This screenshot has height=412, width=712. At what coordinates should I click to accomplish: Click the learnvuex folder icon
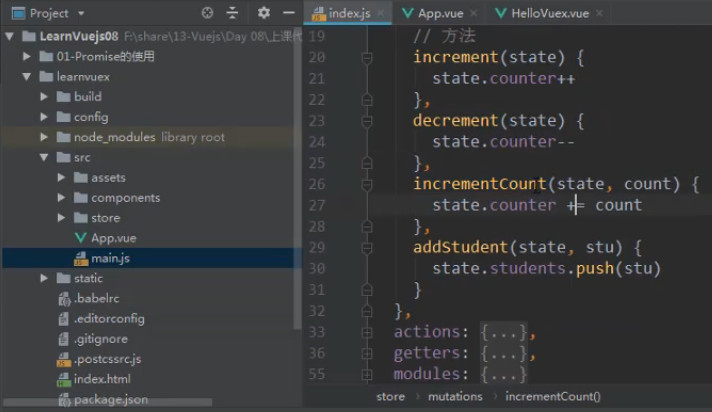(x=46, y=76)
